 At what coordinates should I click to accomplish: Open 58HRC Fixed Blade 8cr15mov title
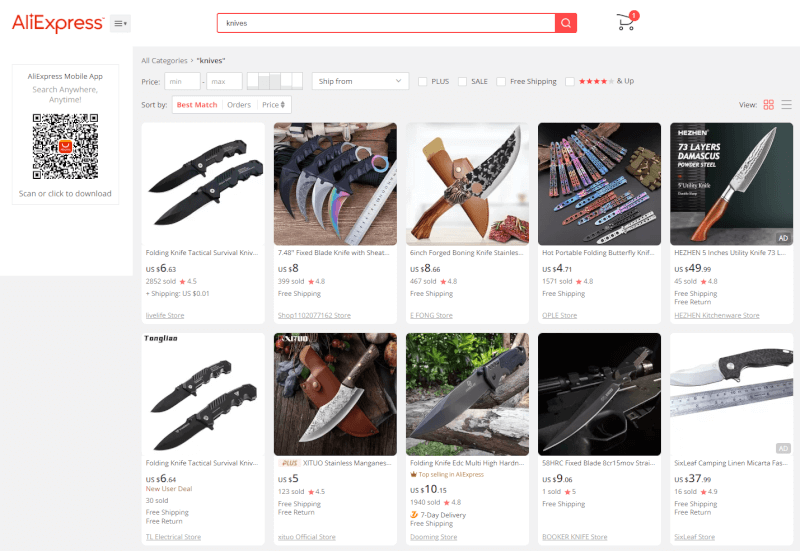598,463
